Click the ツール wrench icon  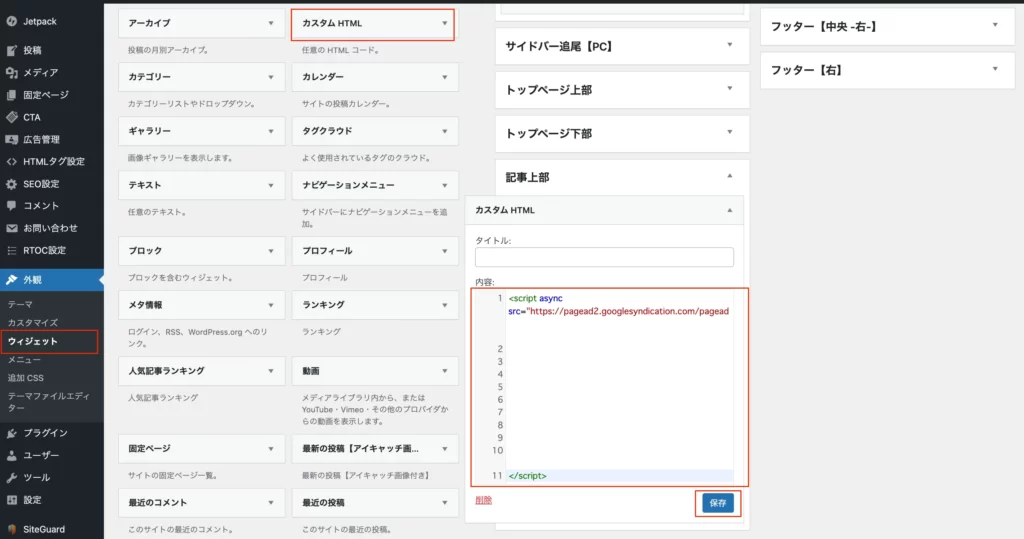click(12, 478)
